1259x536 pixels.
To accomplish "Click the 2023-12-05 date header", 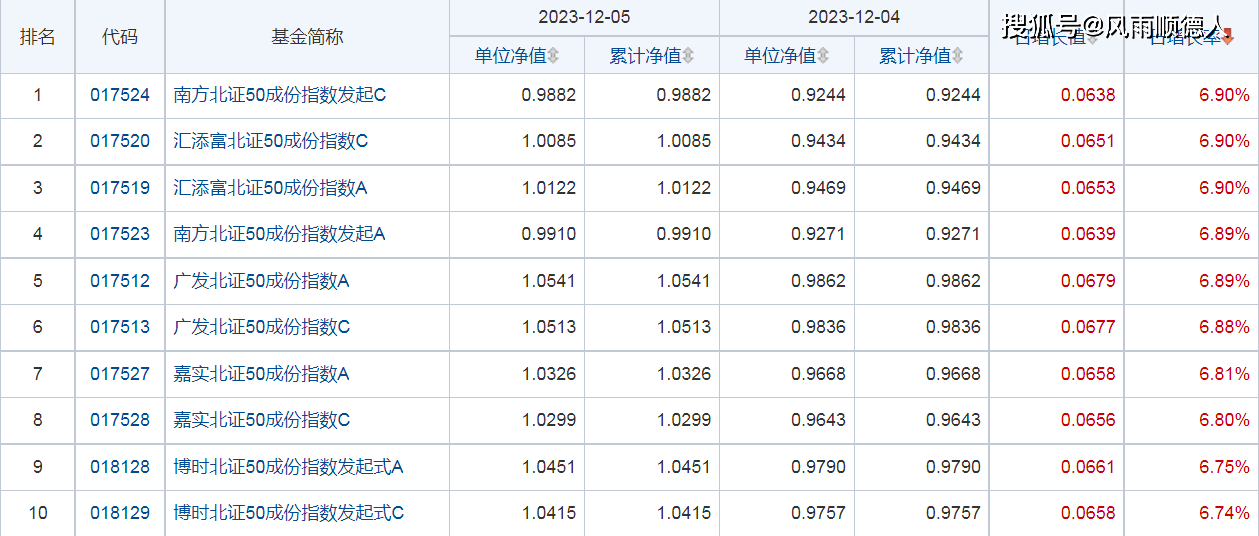I will click(584, 18).
